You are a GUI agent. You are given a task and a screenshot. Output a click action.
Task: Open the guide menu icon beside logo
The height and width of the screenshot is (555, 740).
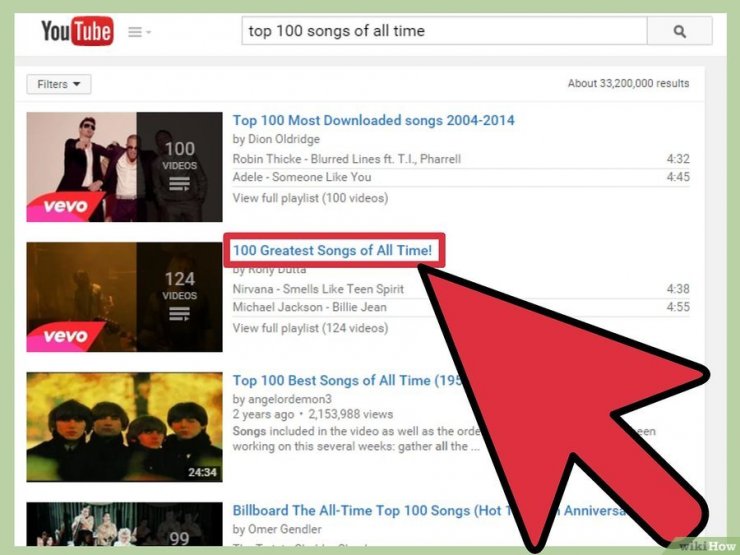coord(139,32)
